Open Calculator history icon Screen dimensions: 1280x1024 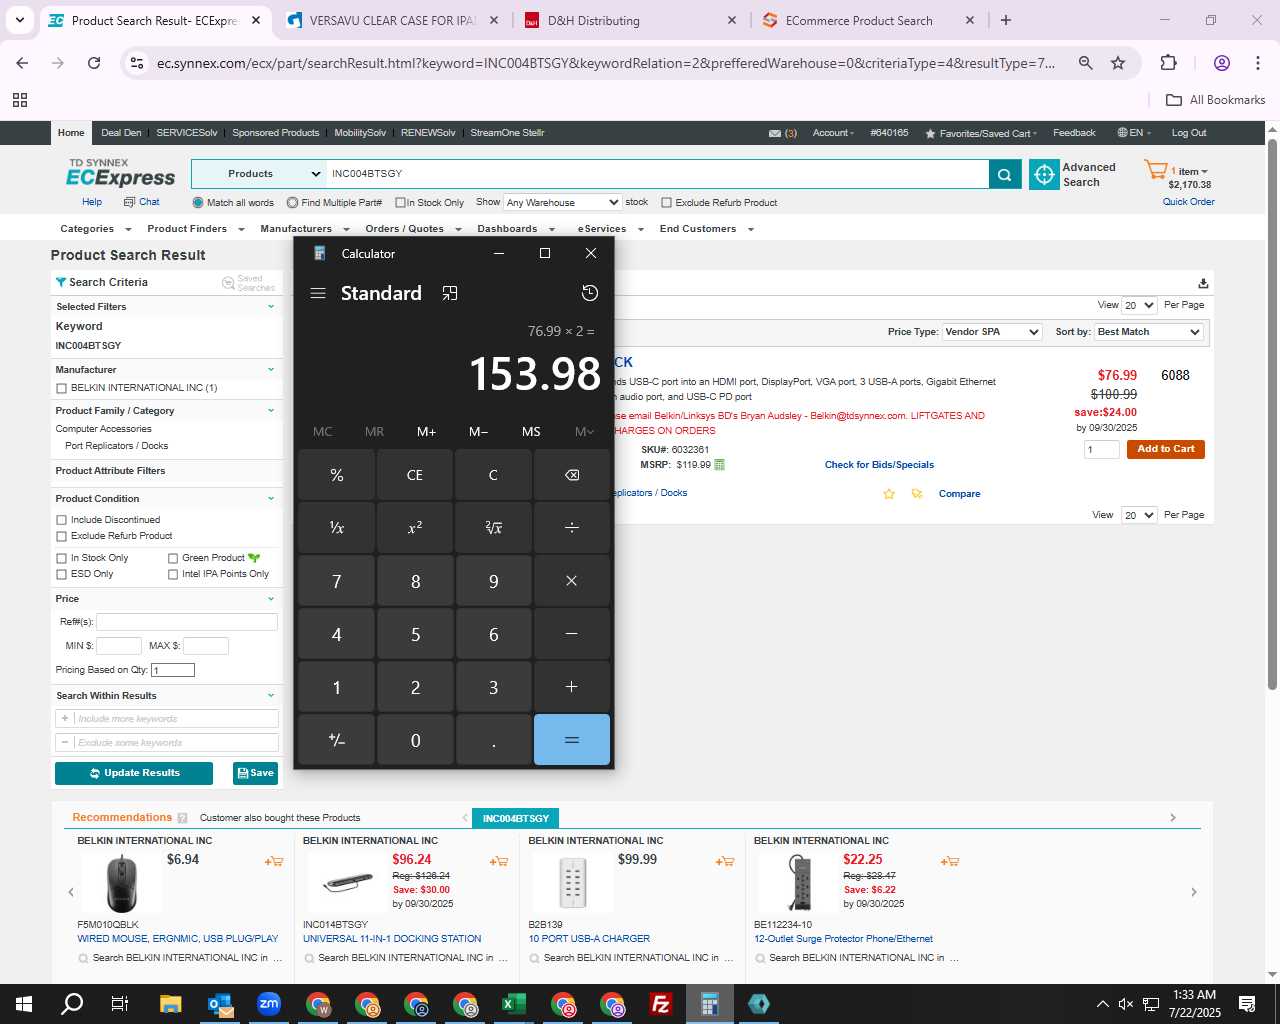click(x=590, y=293)
